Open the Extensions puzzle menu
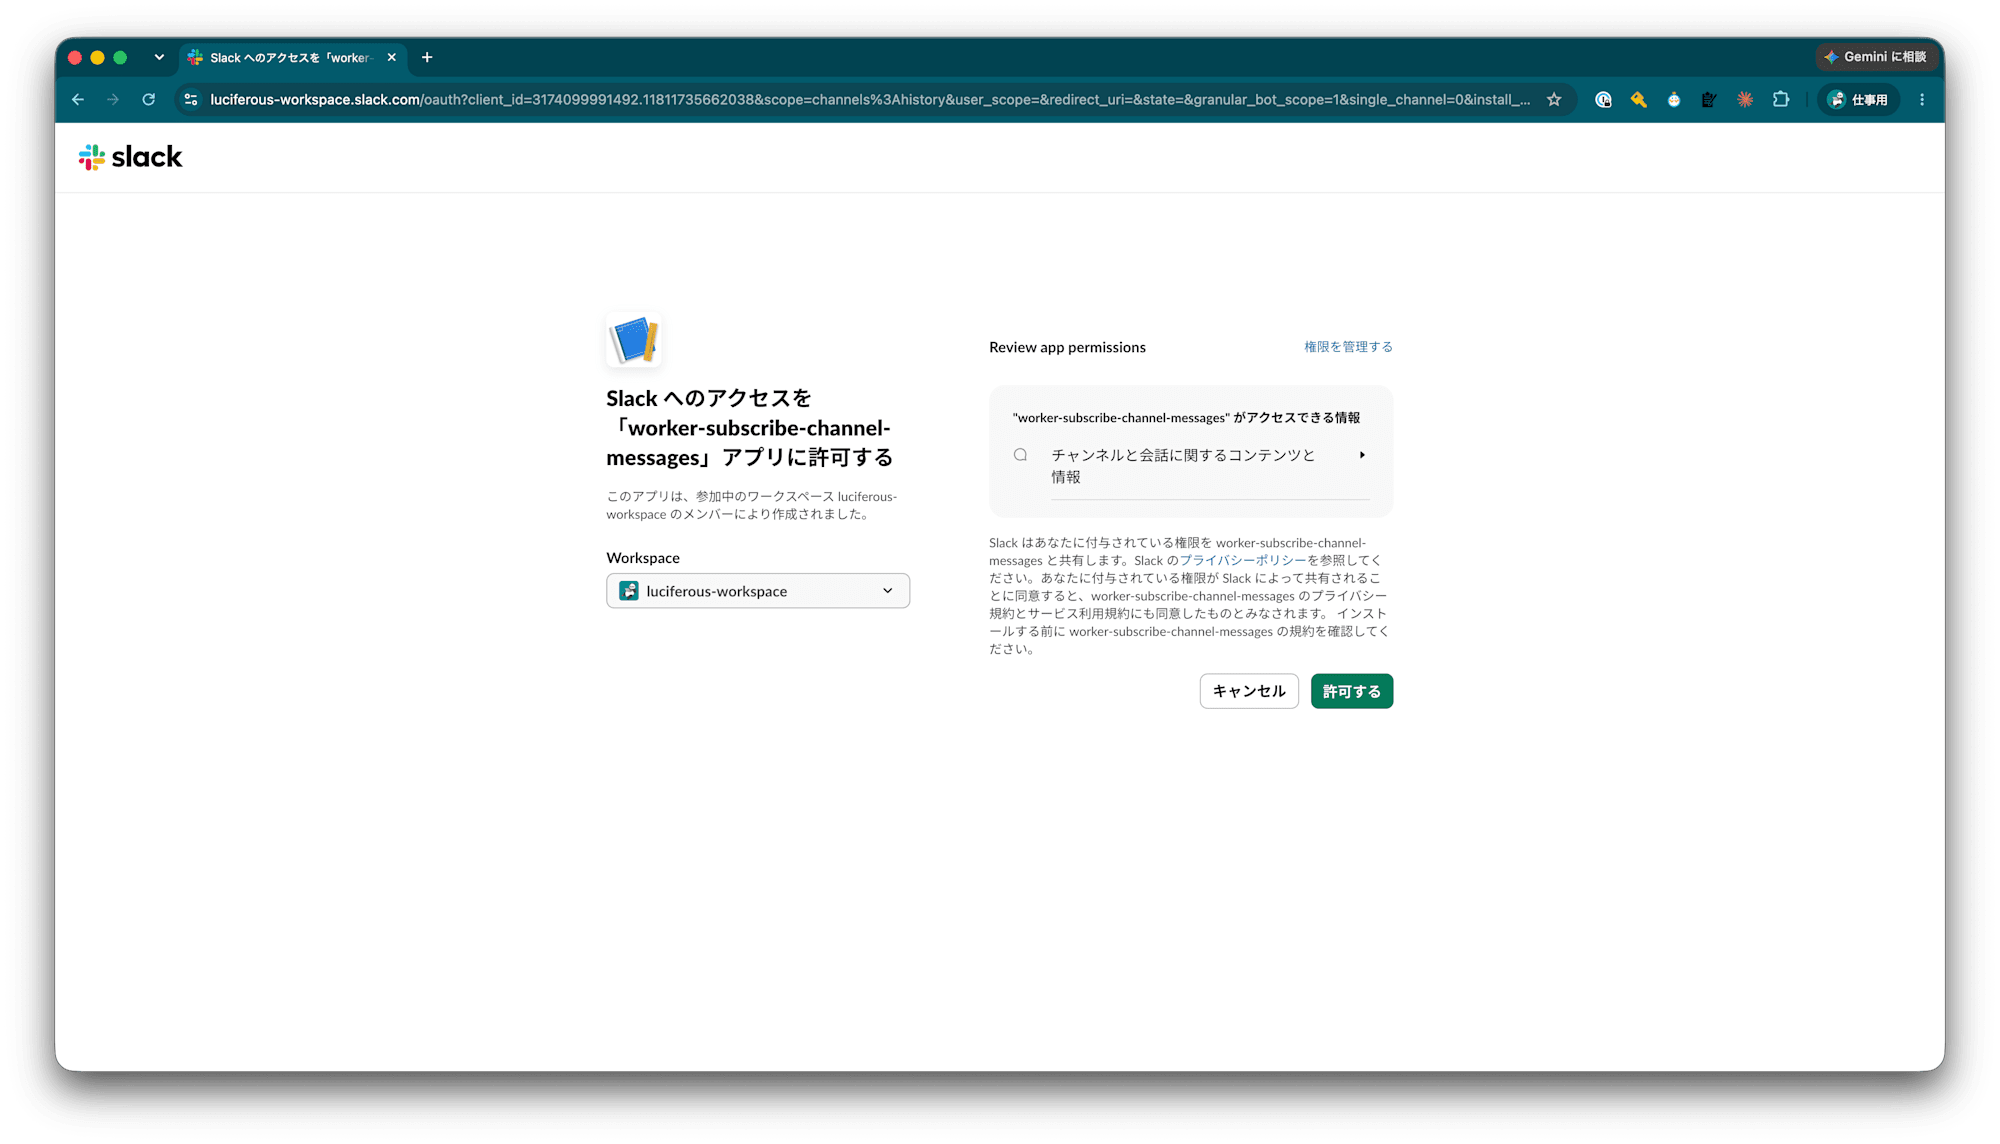This screenshot has height=1144, width=2000. click(x=1781, y=100)
